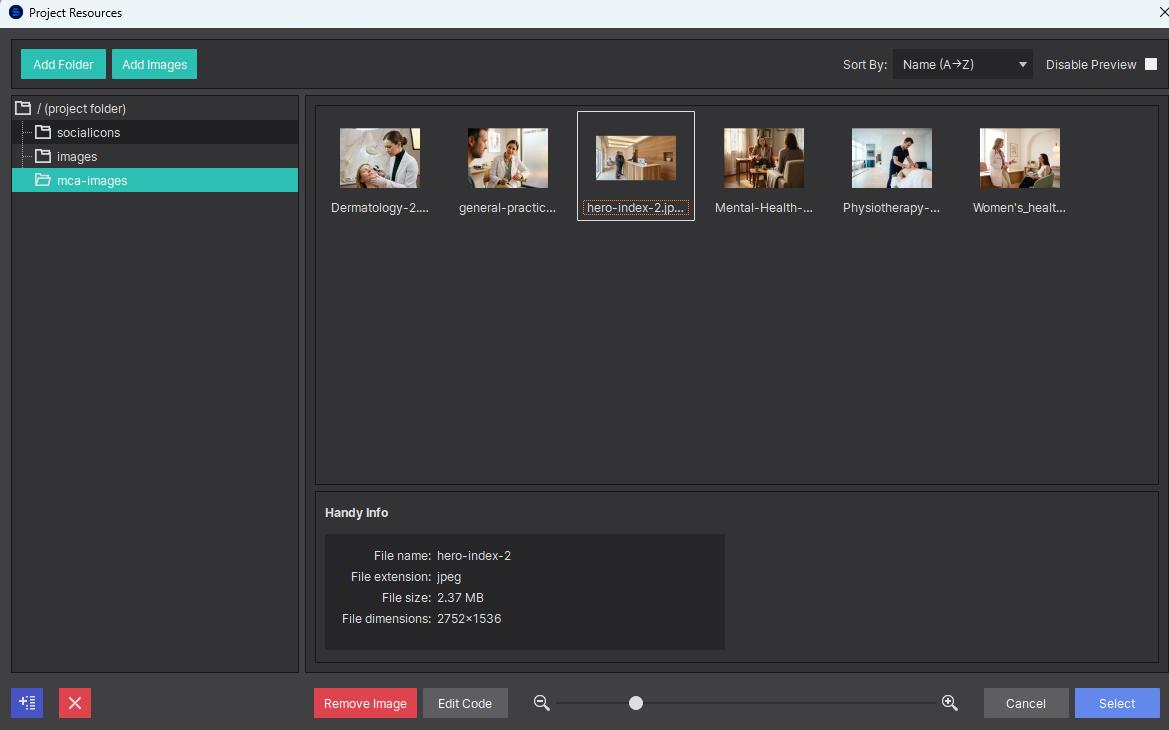Select the hero-index-2 image thumbnail
Viewport: 1169px width, 730px height.
(636, 157)
